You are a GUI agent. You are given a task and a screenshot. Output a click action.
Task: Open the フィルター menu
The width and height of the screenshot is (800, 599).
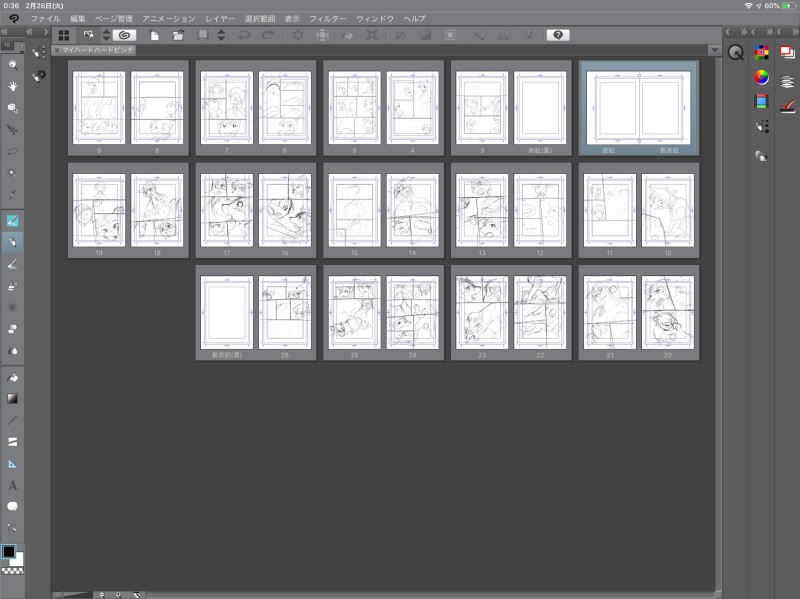(328, 19)
